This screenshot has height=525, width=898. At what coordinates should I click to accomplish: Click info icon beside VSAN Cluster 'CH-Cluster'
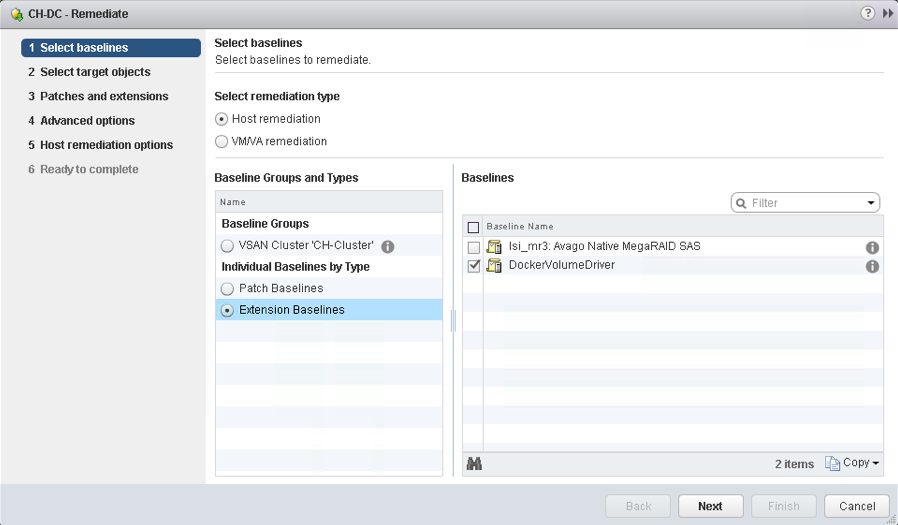(x=388, y=246)
